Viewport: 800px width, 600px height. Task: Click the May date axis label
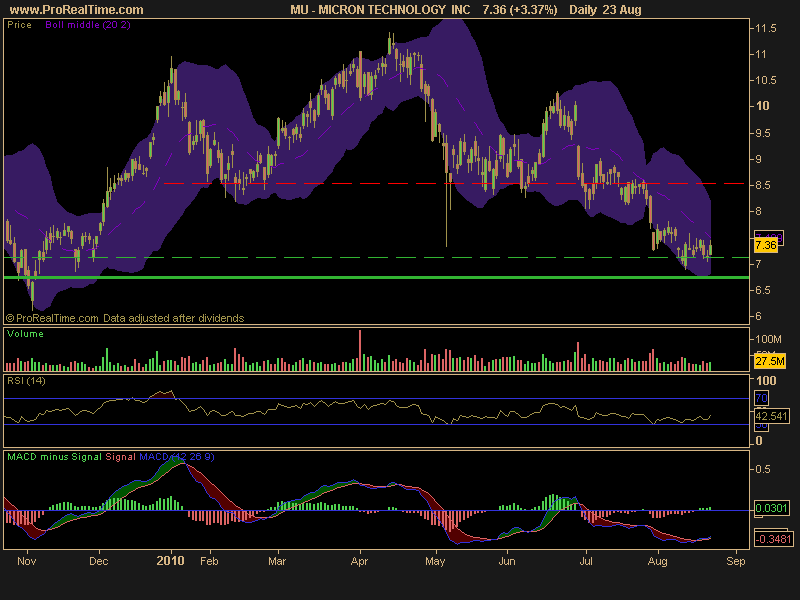coord(435,561)
